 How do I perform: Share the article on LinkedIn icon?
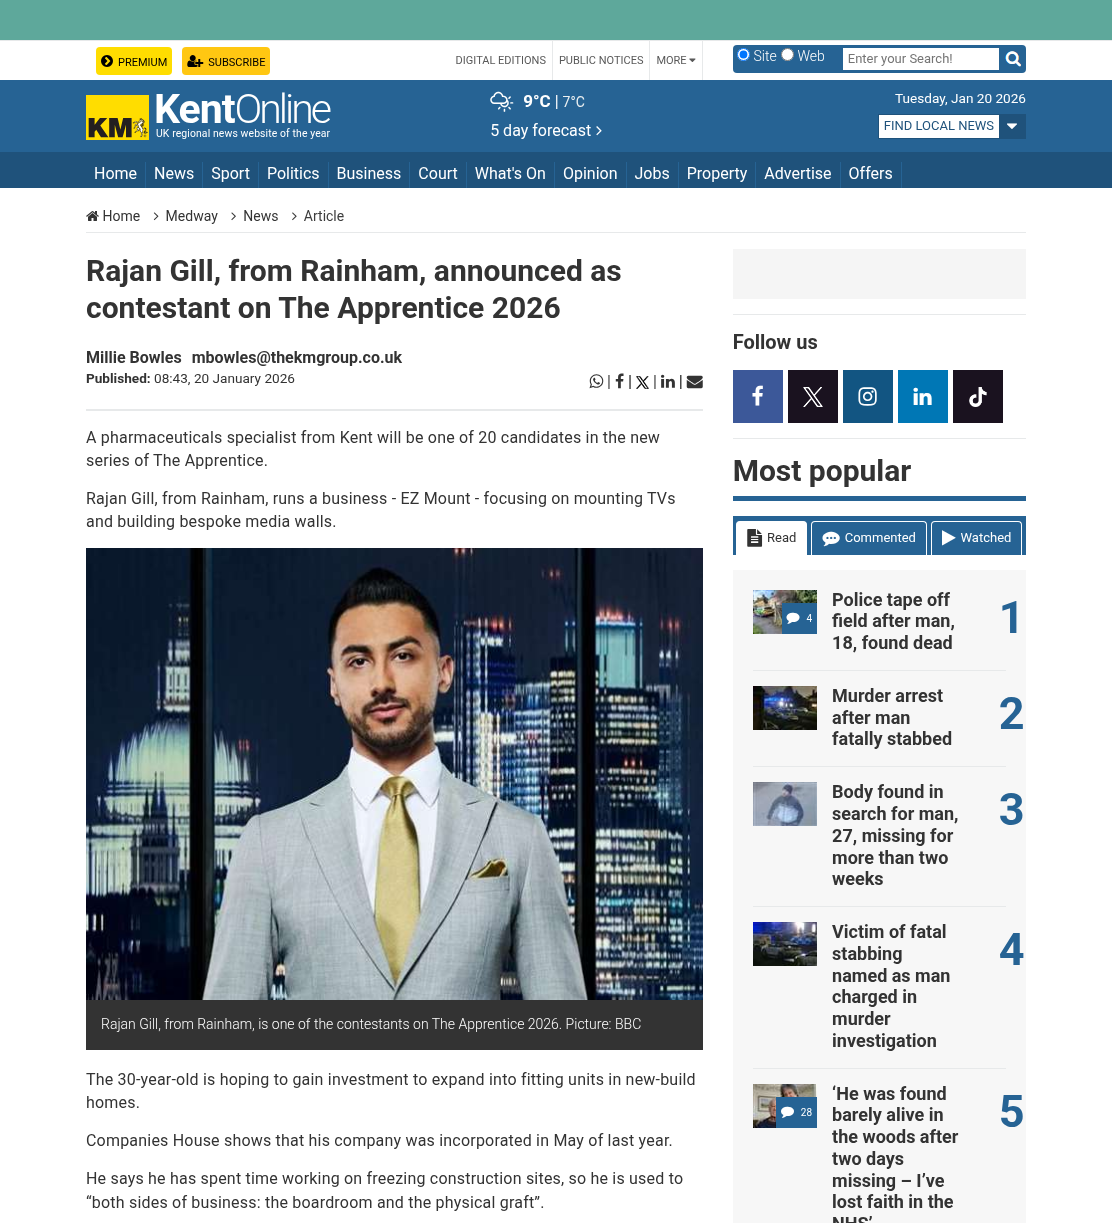pos(668,381)
